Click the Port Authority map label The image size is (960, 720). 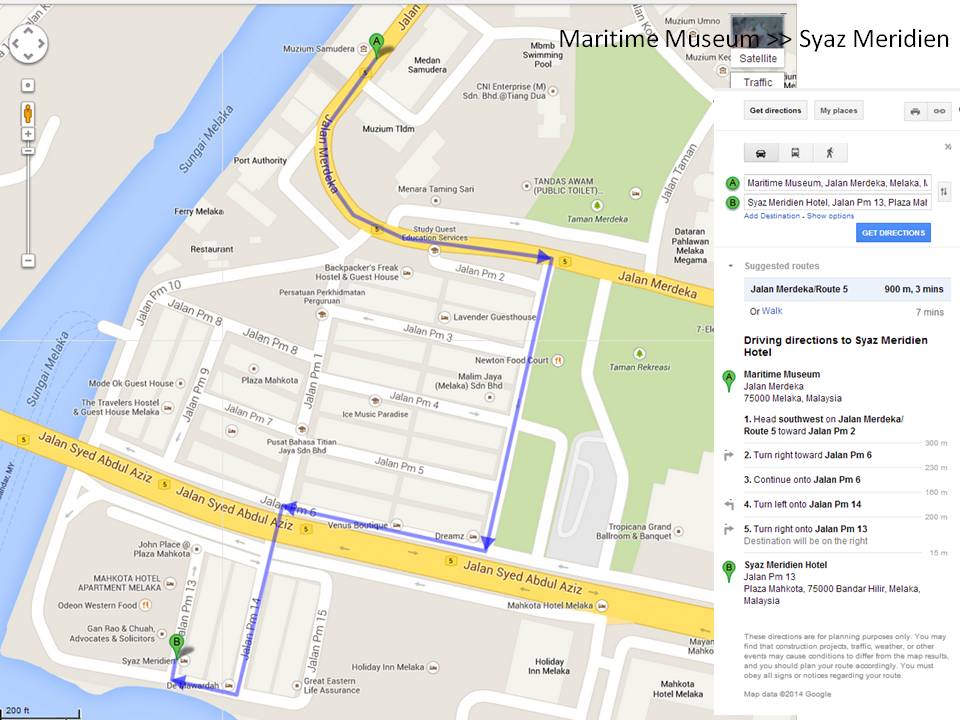point(260,160)
